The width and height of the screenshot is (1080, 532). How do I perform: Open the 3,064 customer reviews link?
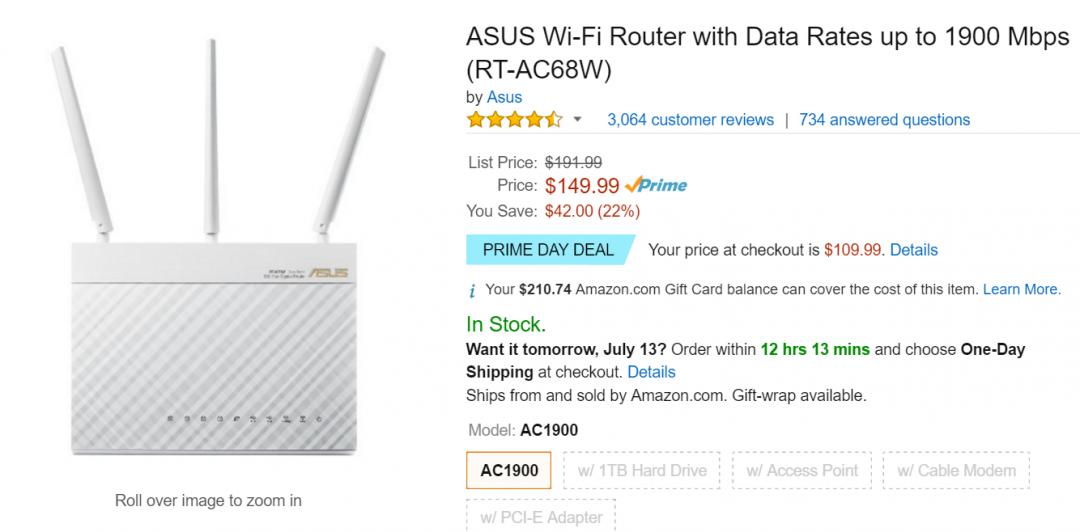click(x=690, y=120)
